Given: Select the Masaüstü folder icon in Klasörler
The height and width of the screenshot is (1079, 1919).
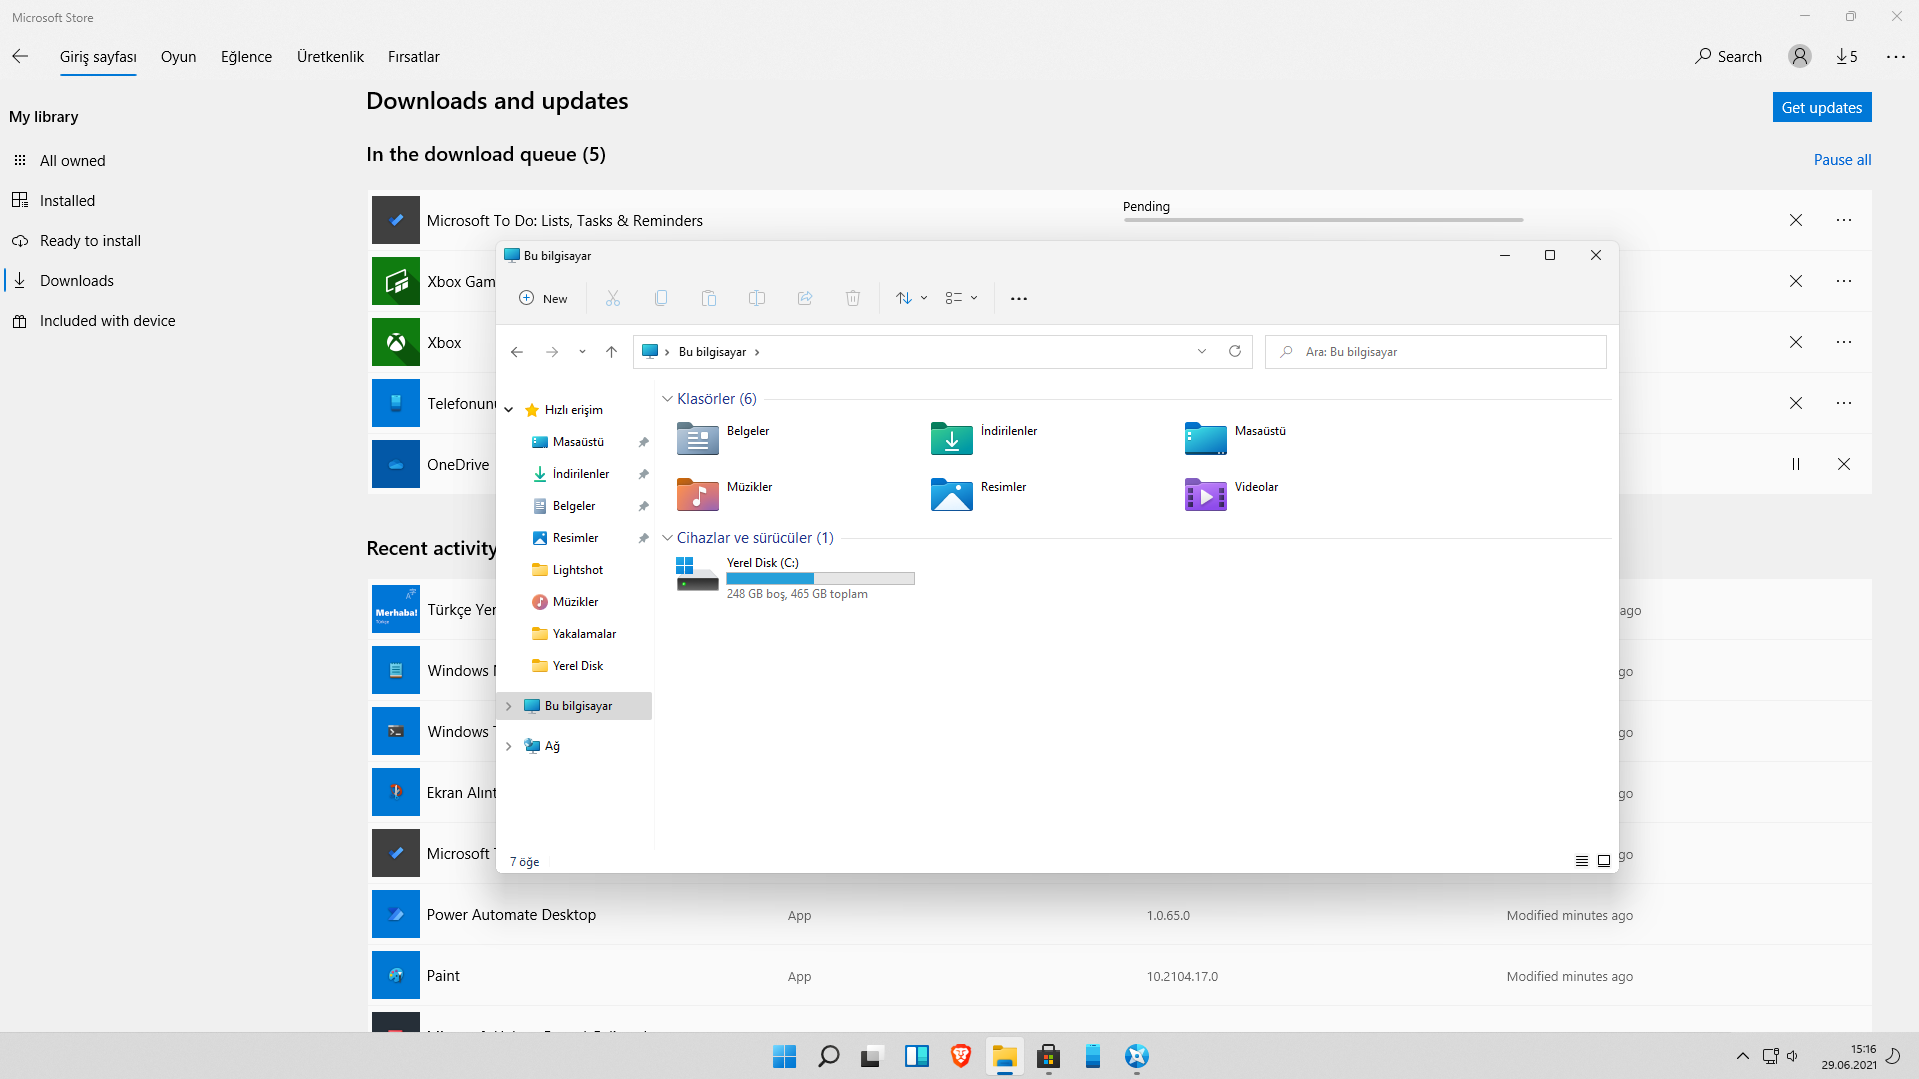Looking at the screenshot, I should [1206, 438].
